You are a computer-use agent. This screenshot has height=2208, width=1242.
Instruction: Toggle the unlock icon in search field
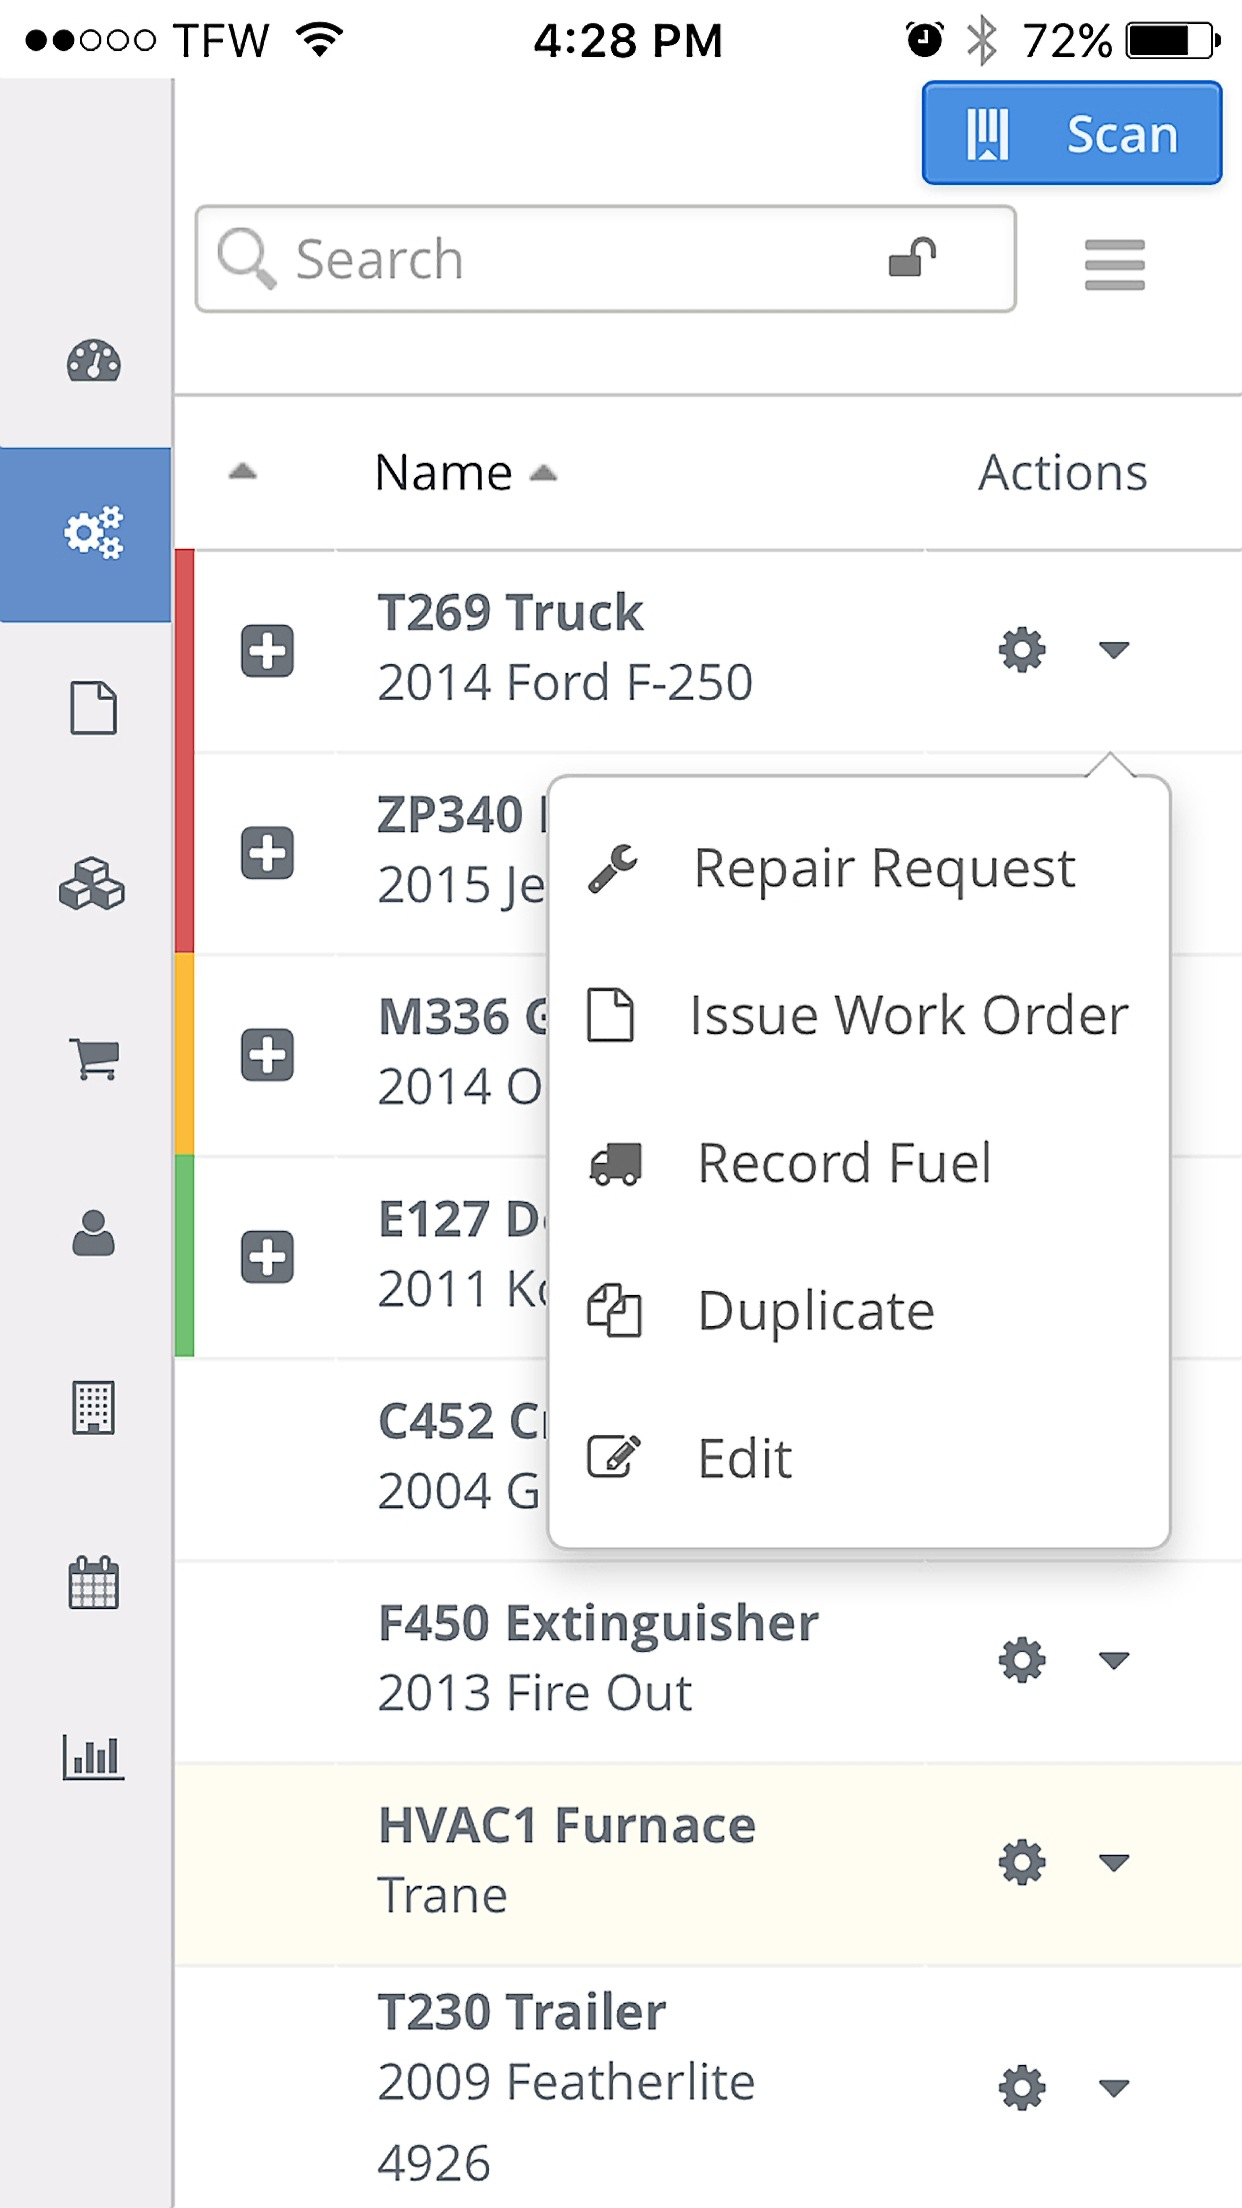(912, 258)
